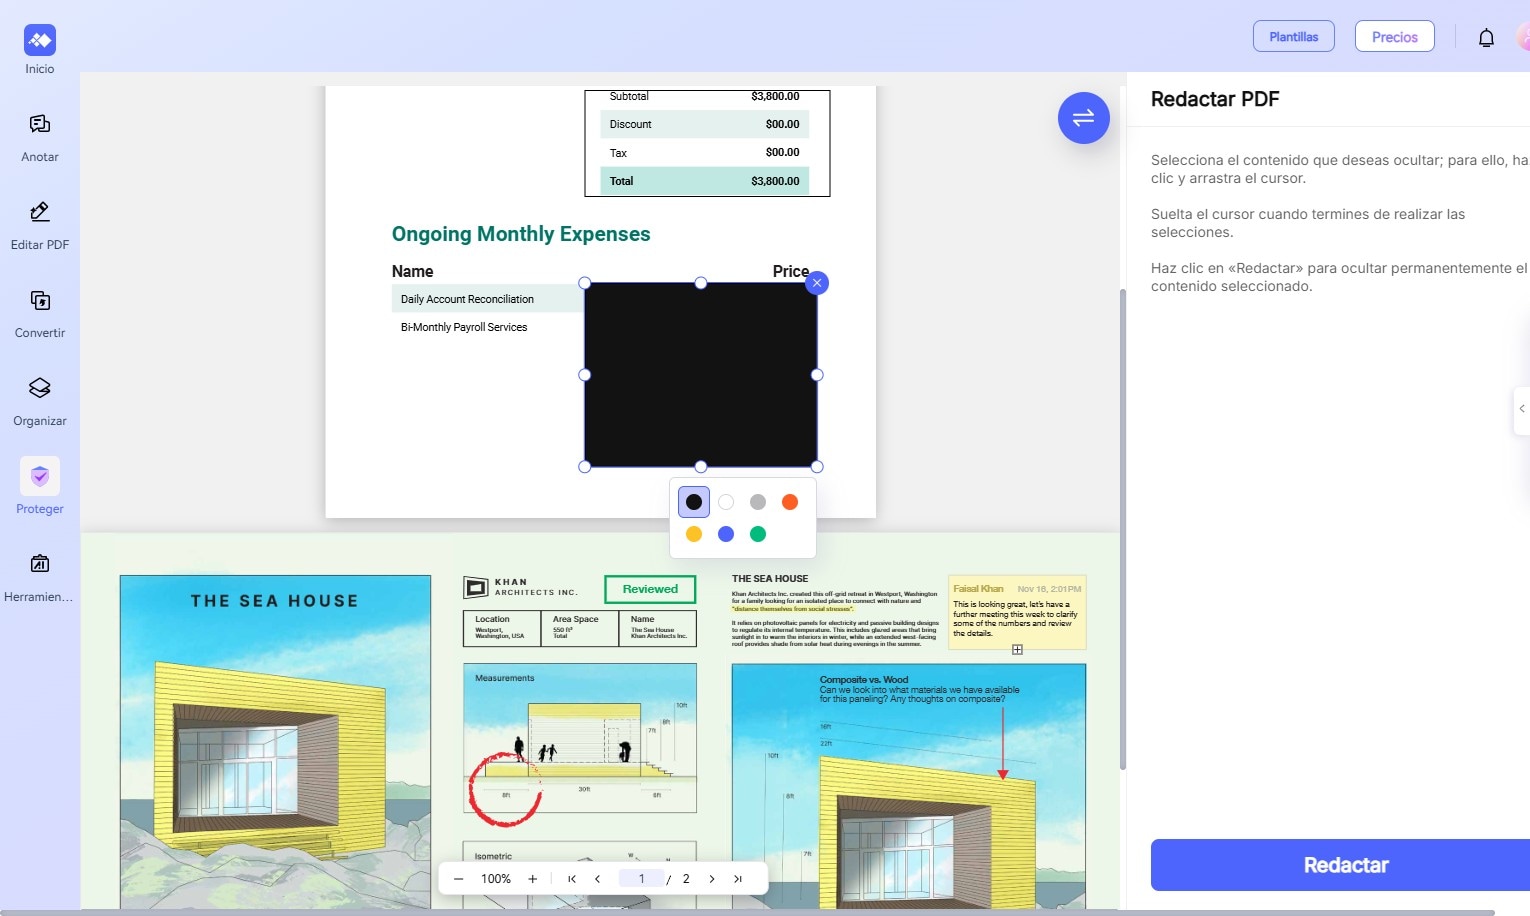
Task: Expand the collapsed right side panel arrow
Action: click(1522, 409)
